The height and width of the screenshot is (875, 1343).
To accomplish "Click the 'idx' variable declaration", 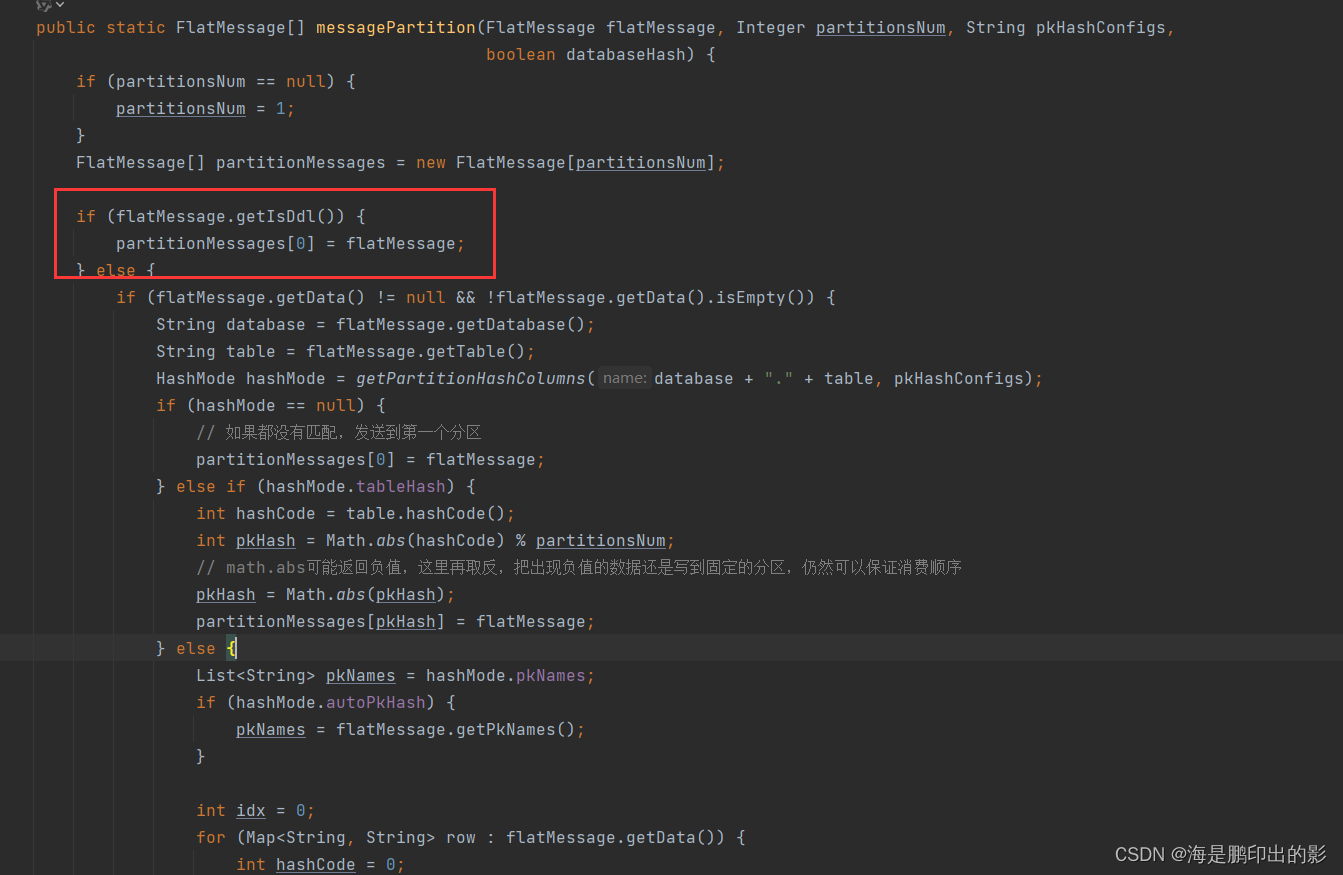I will 251,811.
